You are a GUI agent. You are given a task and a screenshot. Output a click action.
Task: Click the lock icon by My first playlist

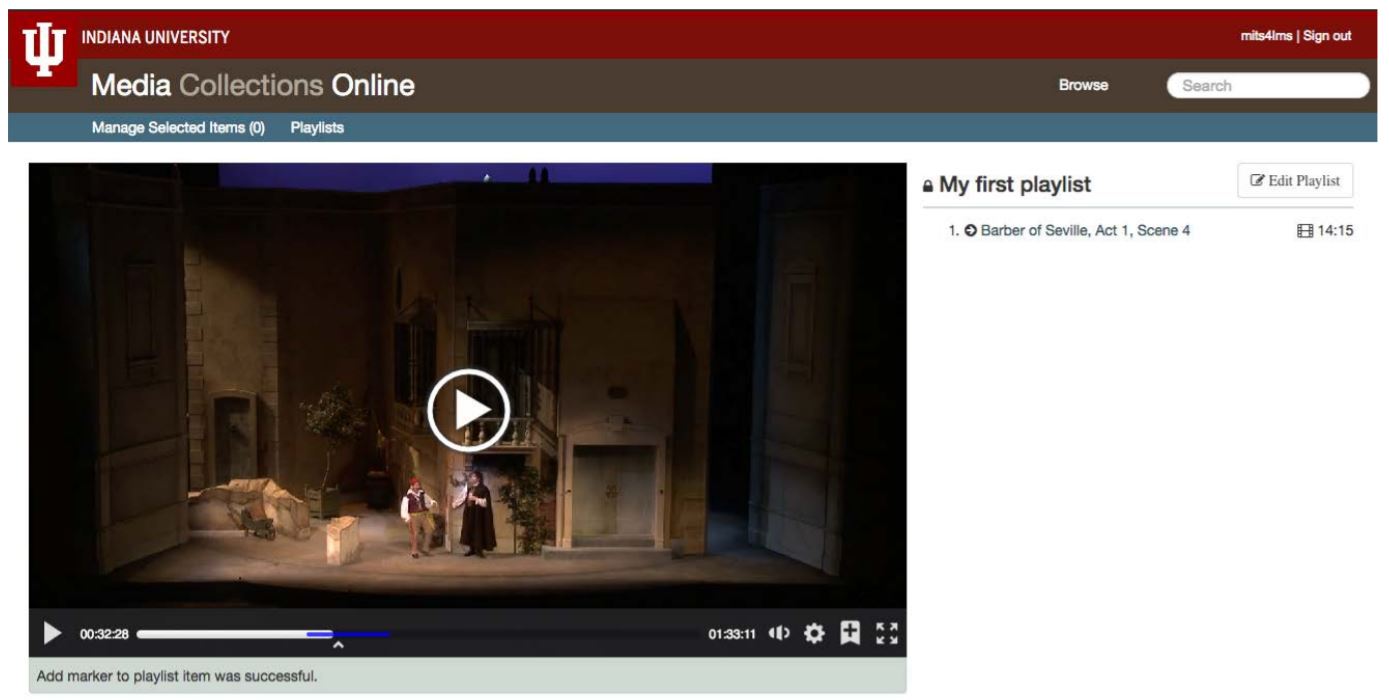(927, 186)
